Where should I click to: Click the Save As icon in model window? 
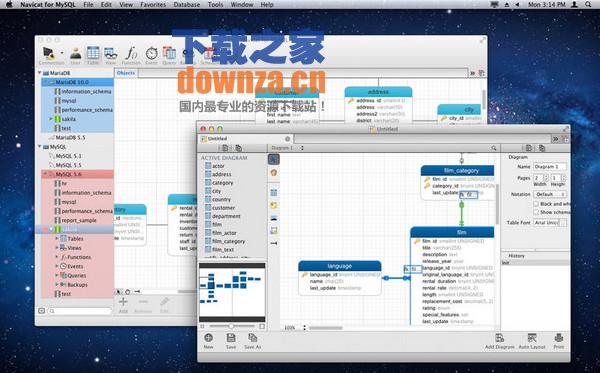coord(253,337)
